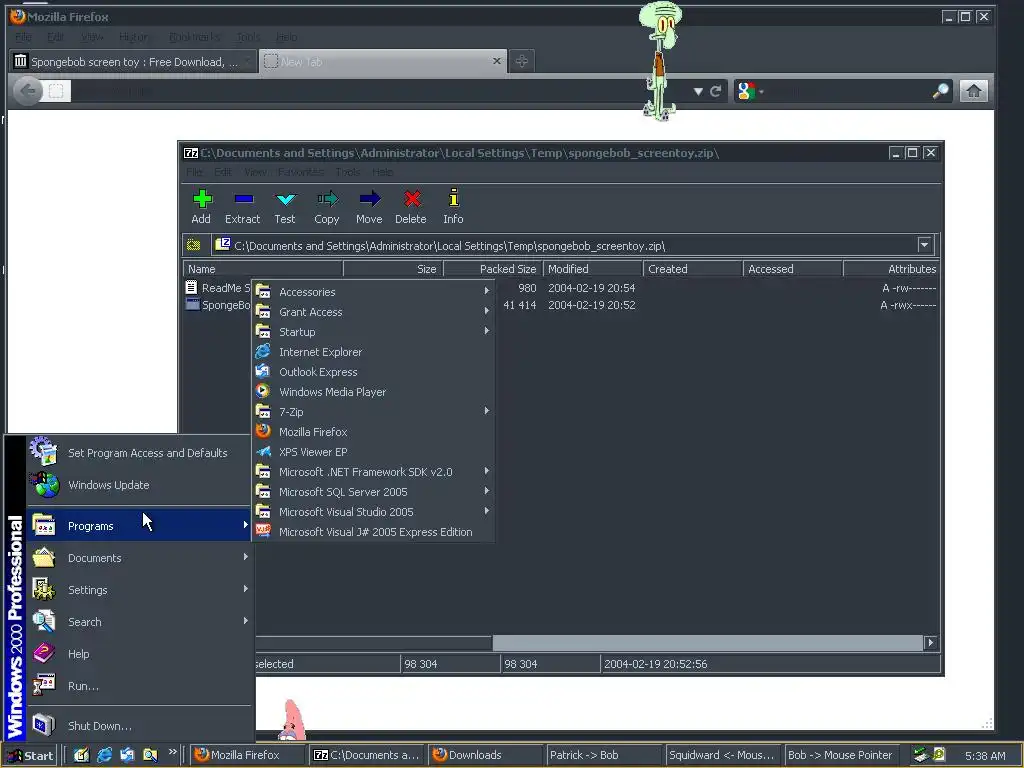Open archive Info in 7-Zip
1024x768 pixels.
(453, 206)
